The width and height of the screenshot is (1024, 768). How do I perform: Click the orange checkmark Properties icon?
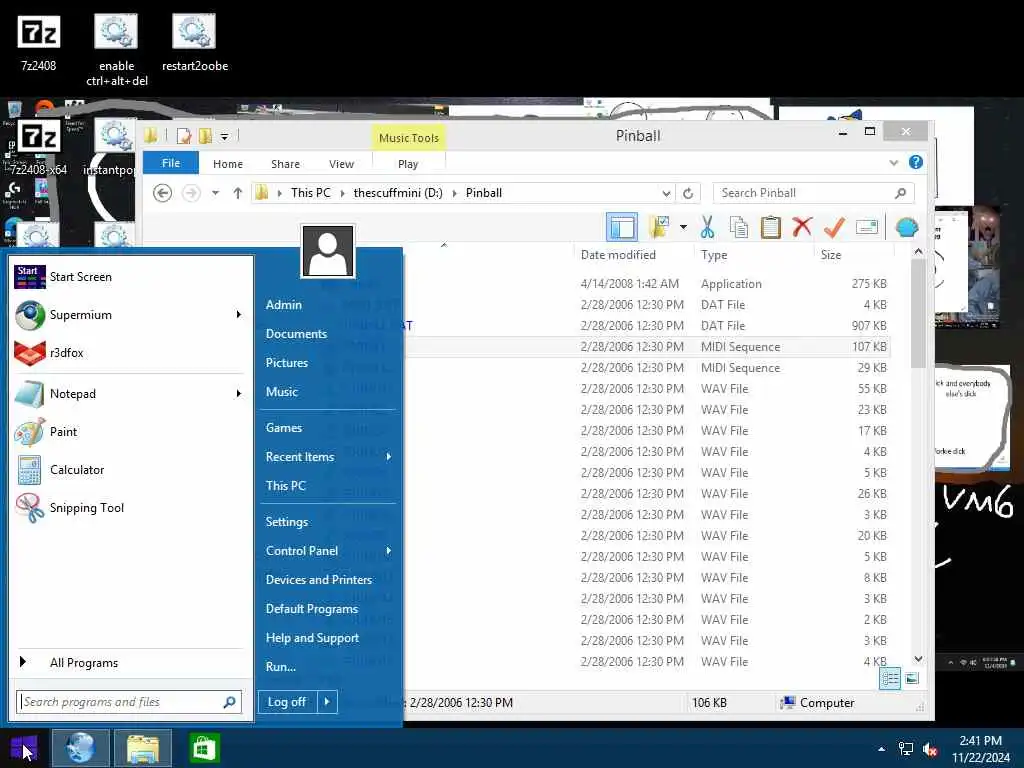[x=834, y=227]
